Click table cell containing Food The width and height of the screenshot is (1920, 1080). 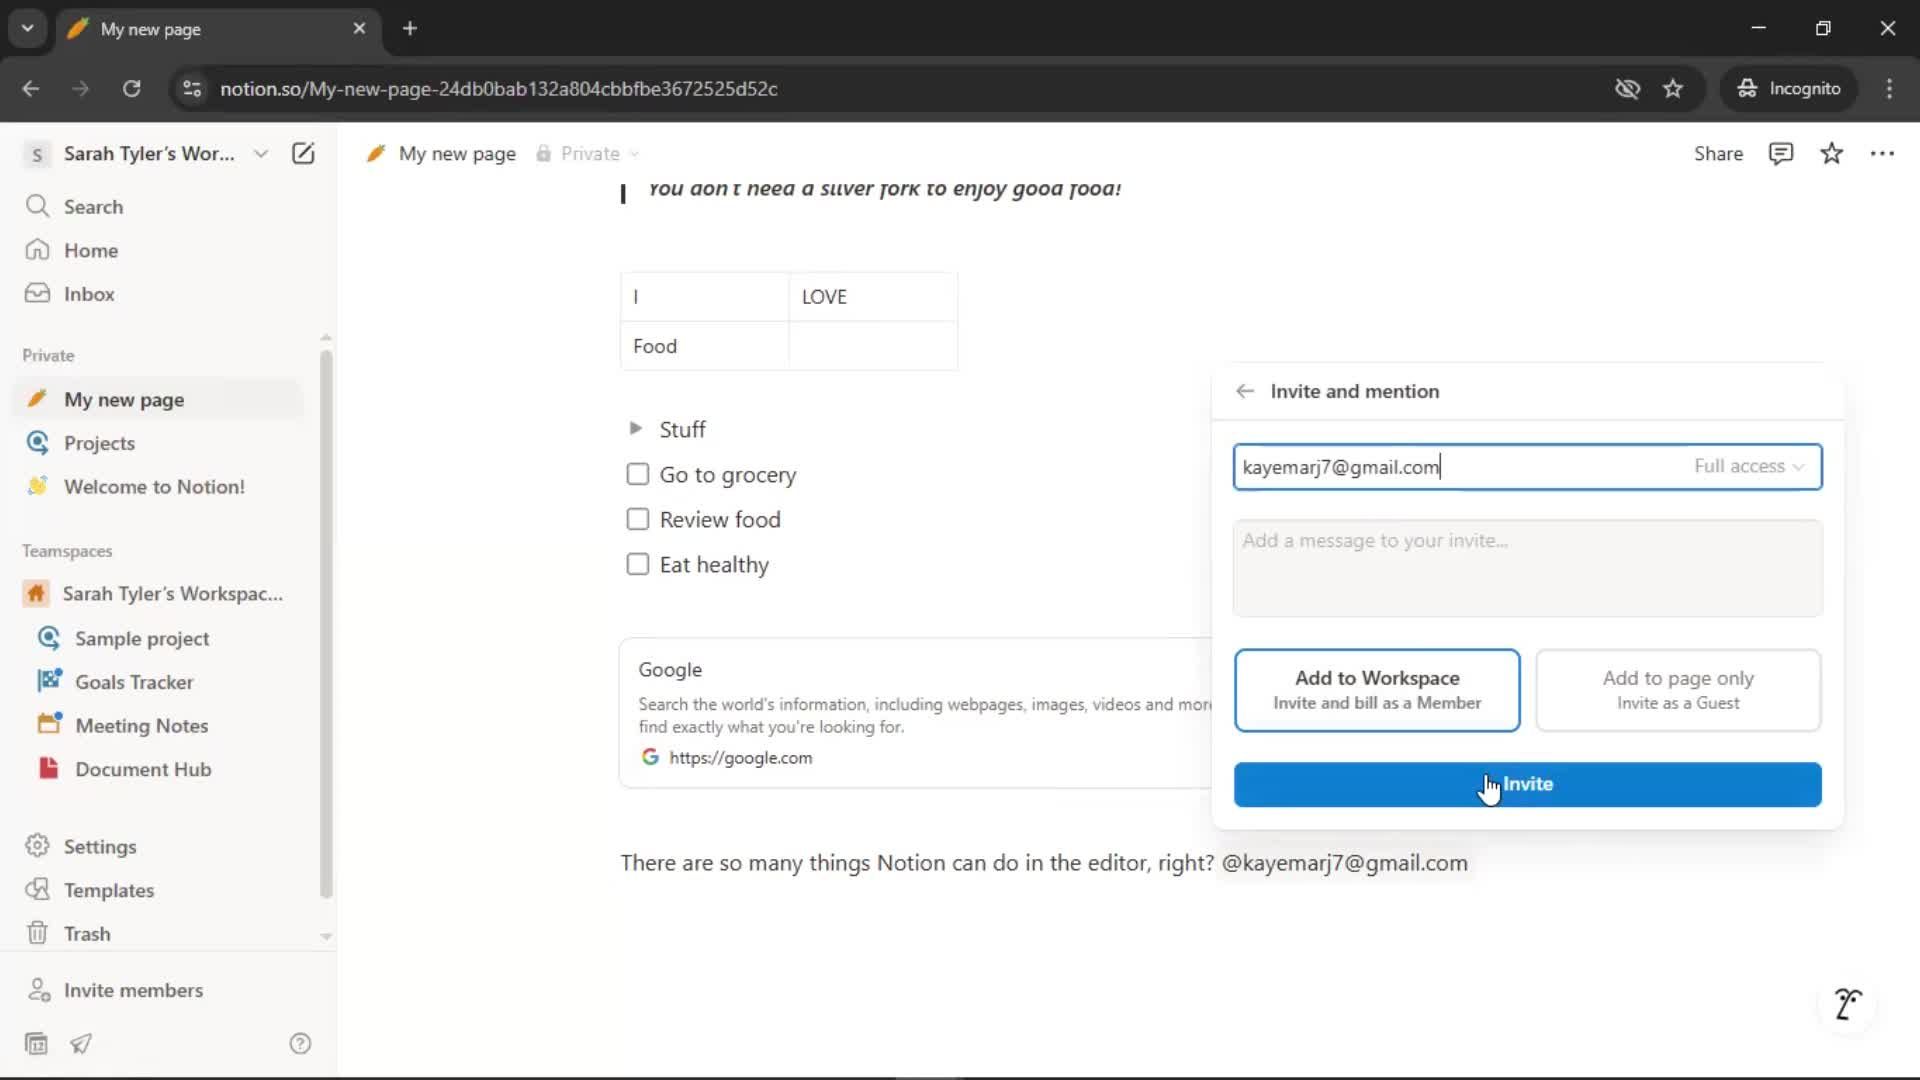(705, 346)
